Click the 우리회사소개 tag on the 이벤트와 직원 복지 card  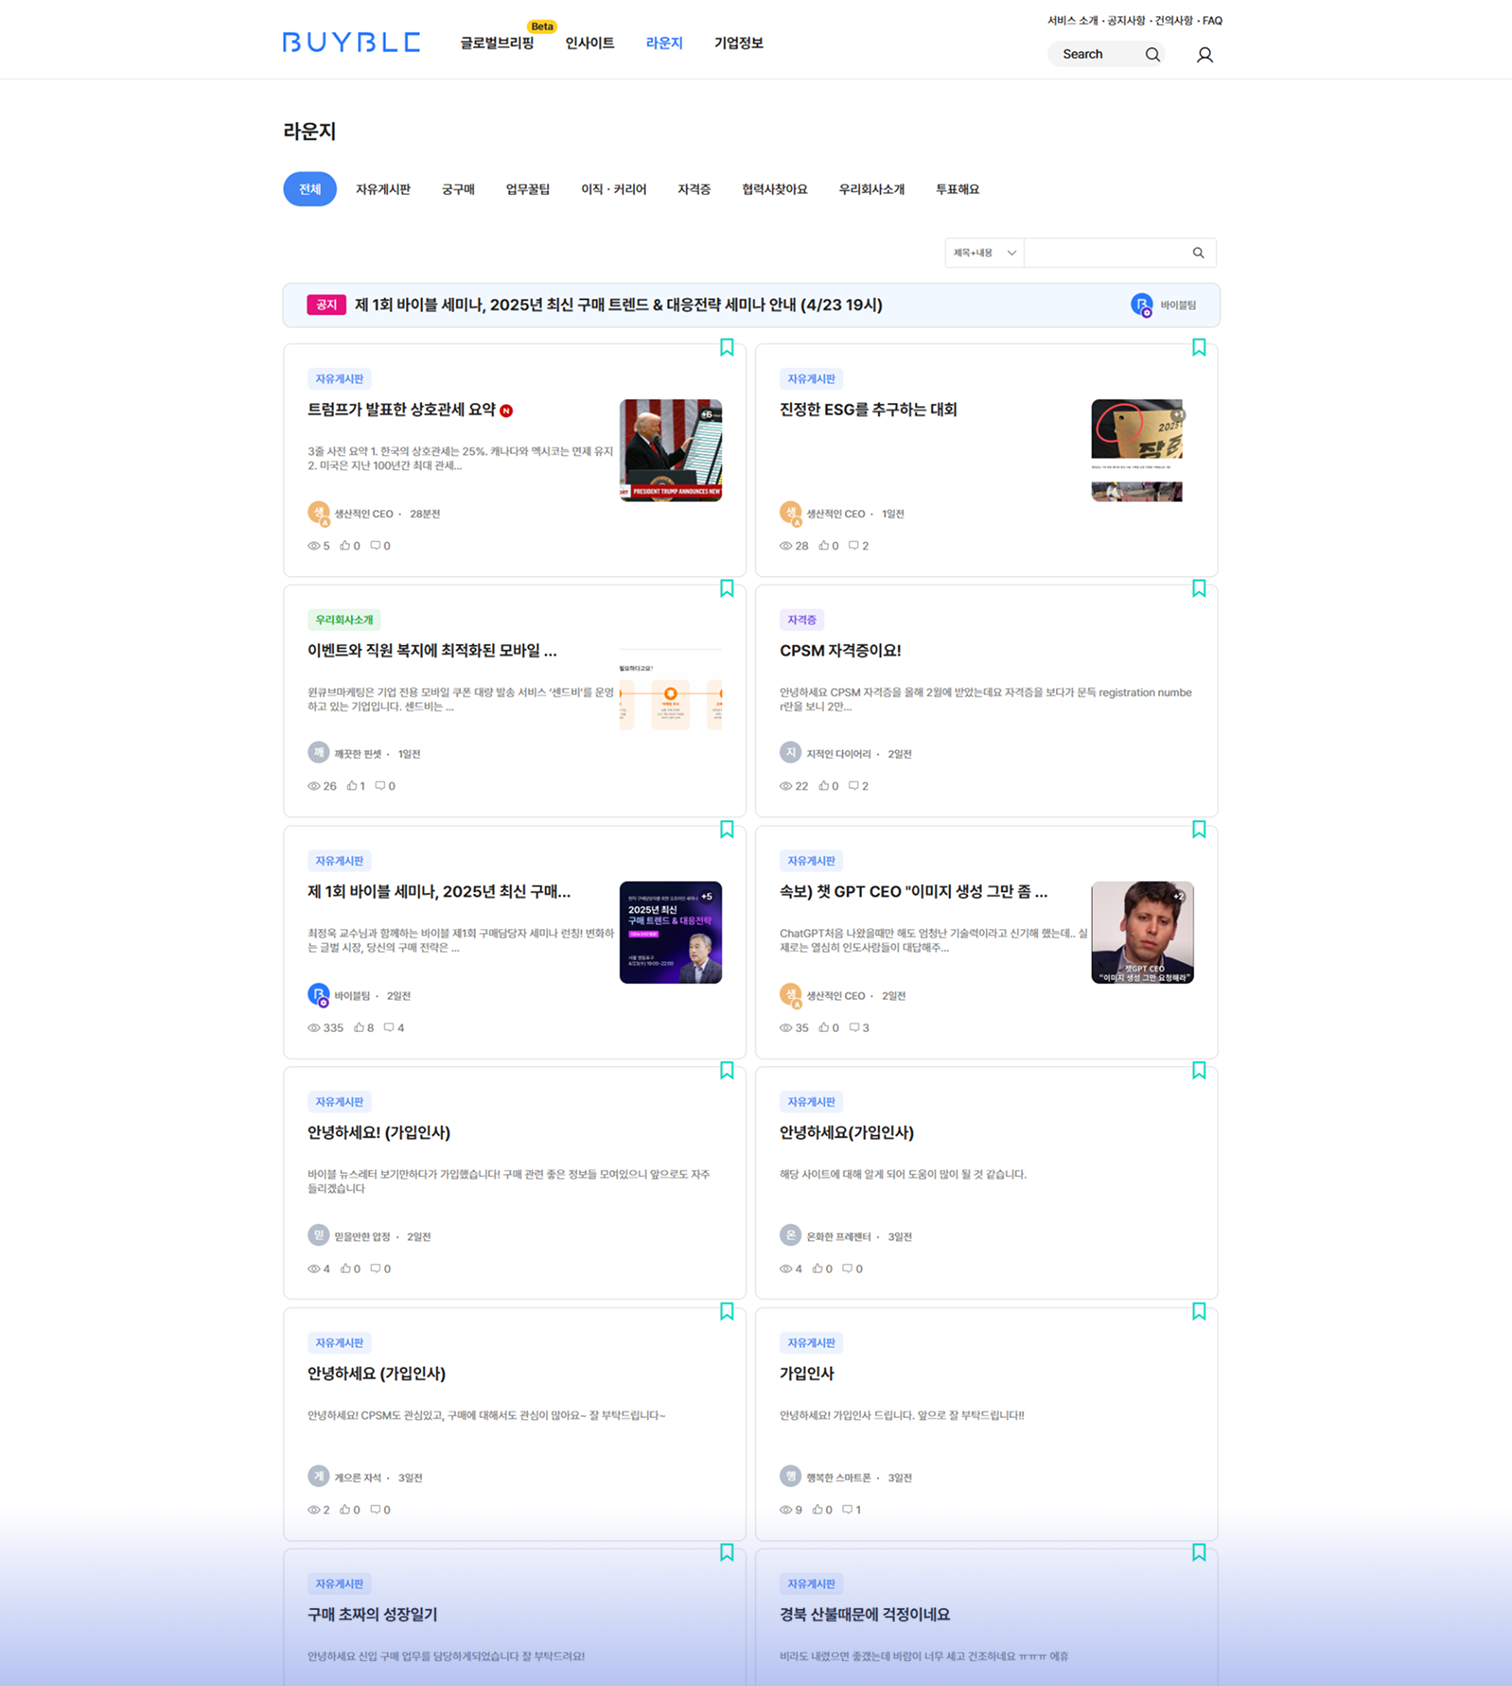344,620
